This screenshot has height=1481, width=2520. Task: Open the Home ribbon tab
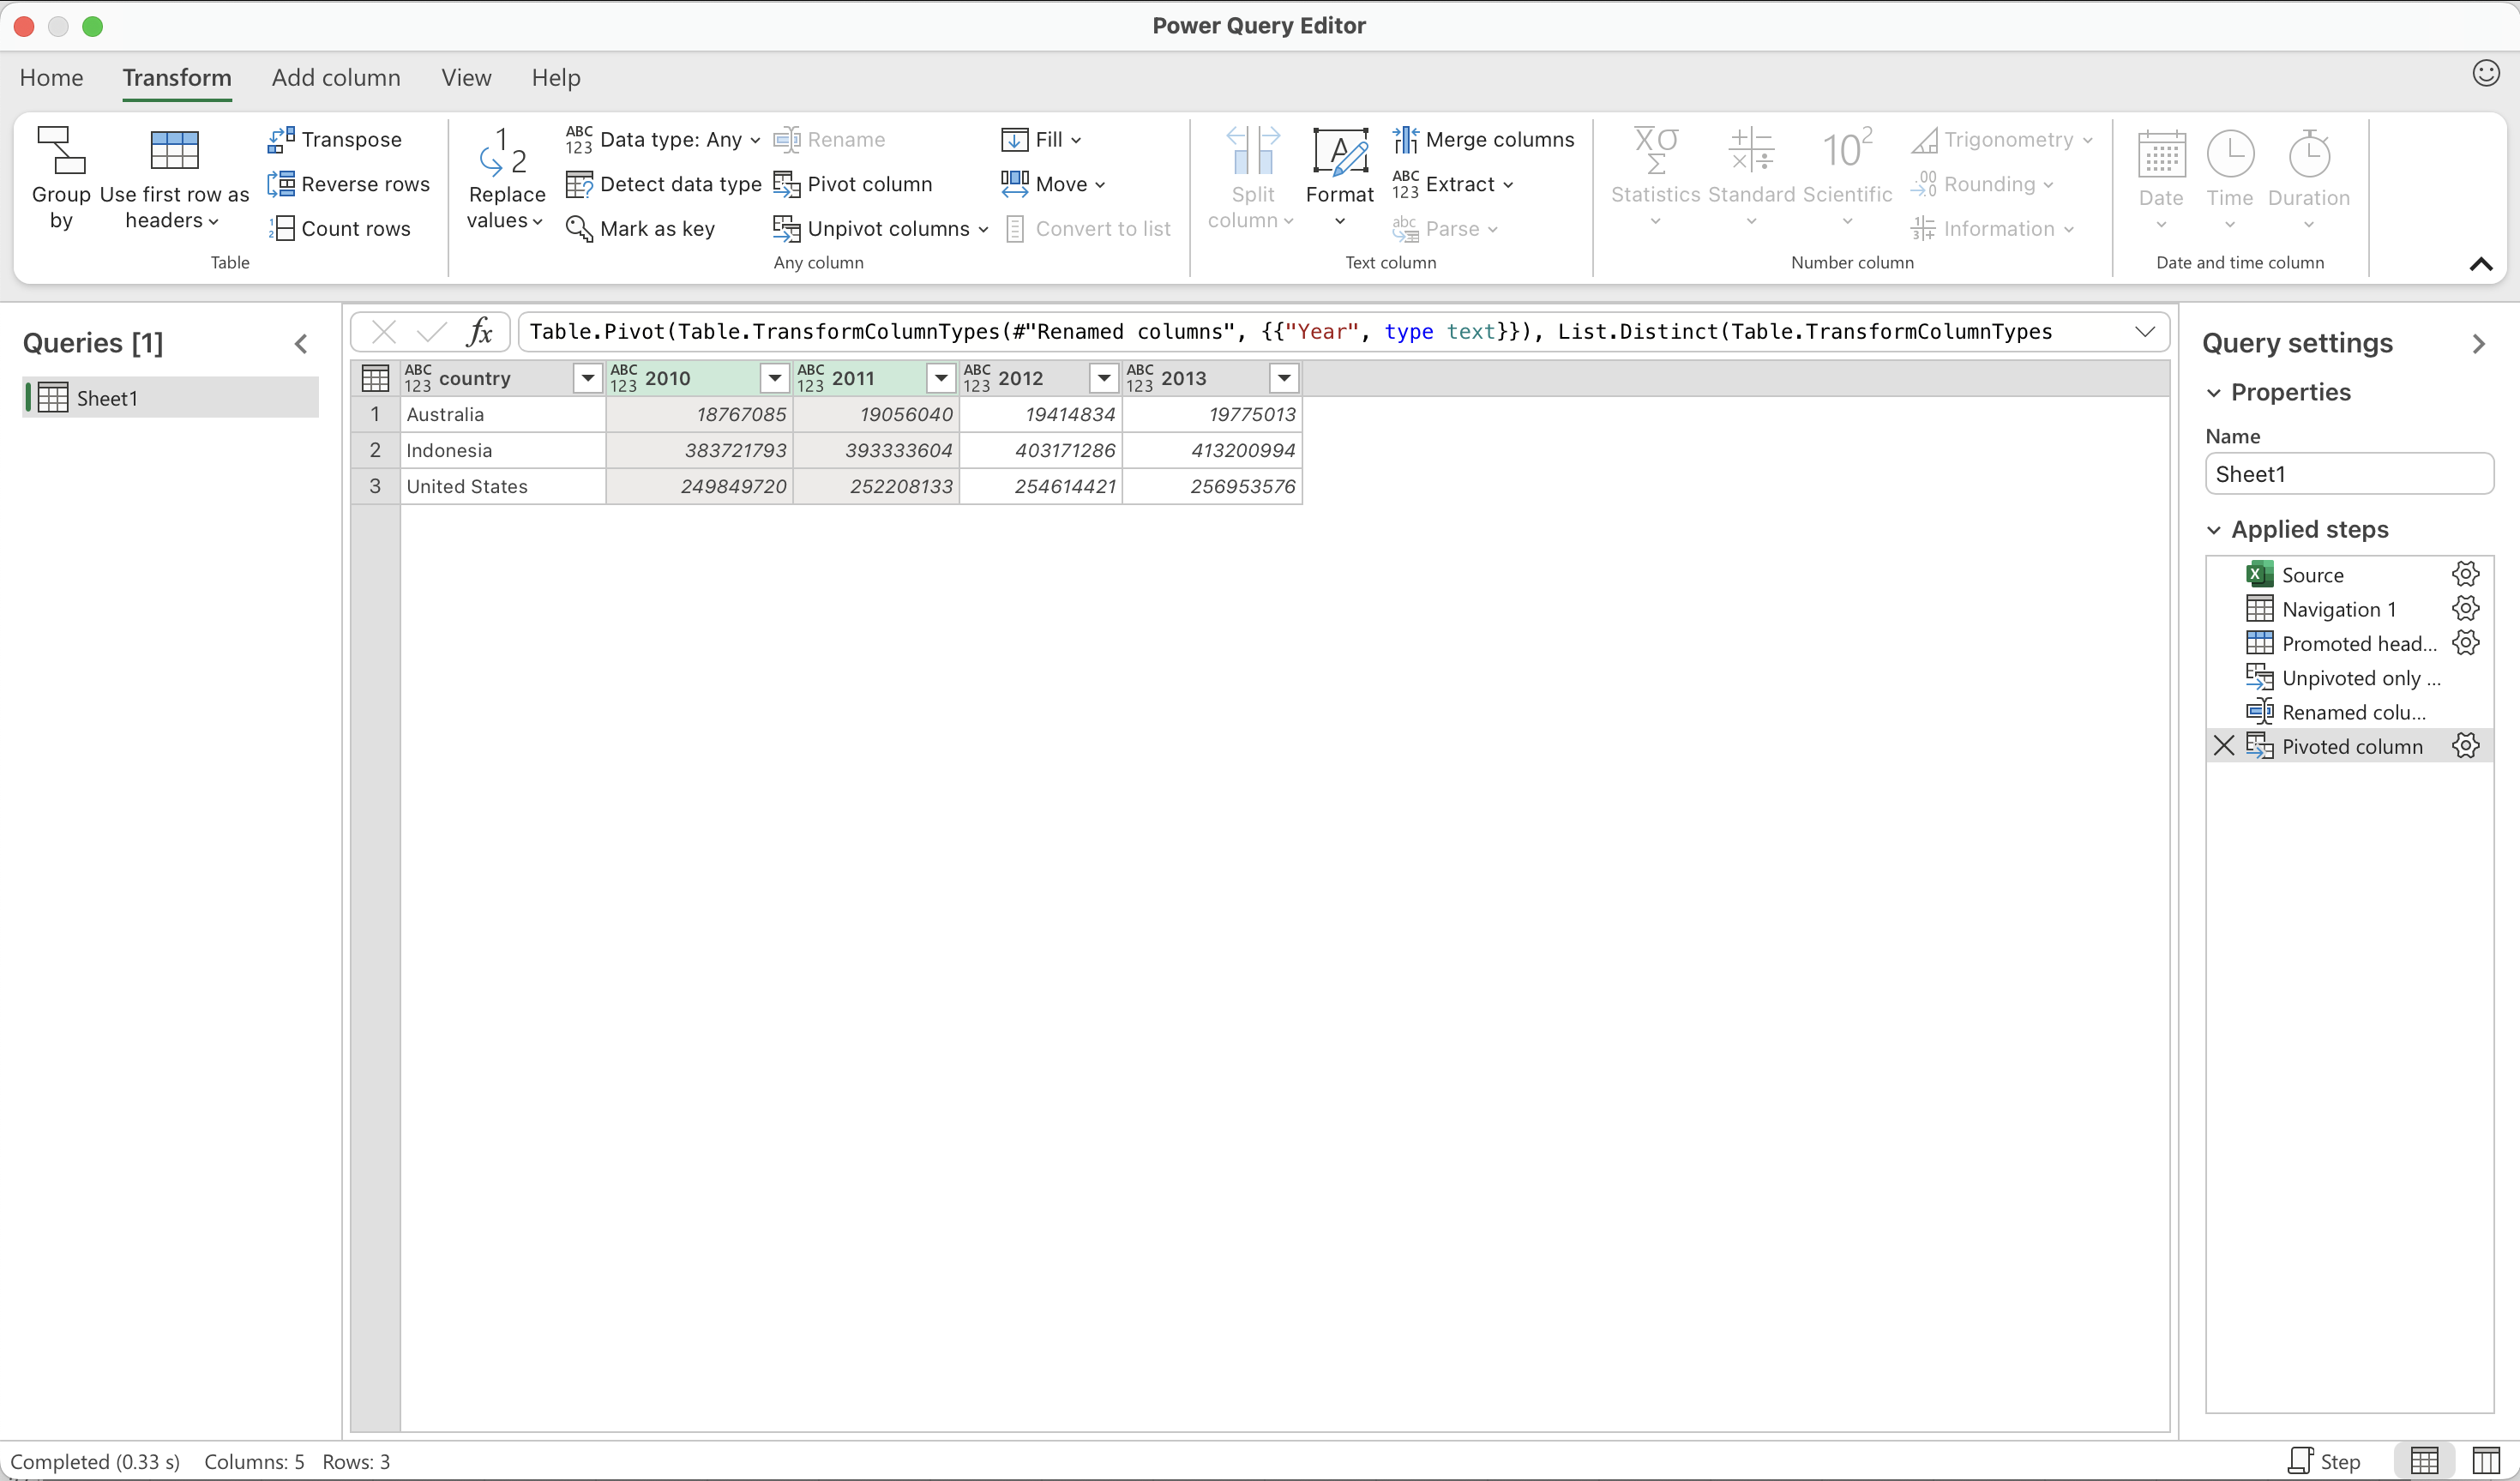51,78
